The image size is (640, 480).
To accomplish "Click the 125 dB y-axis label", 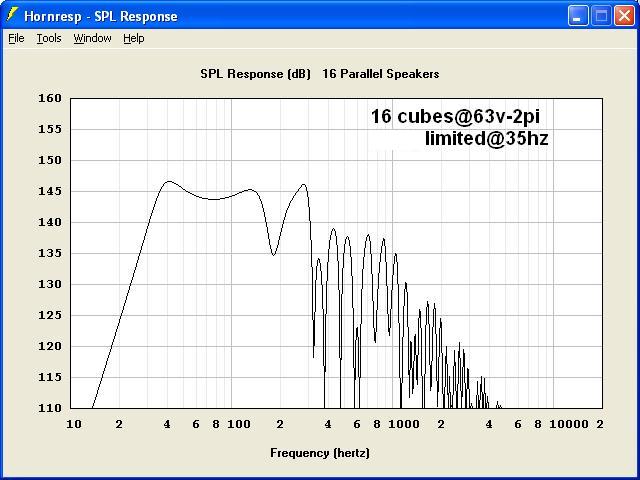I will [50, 316].
